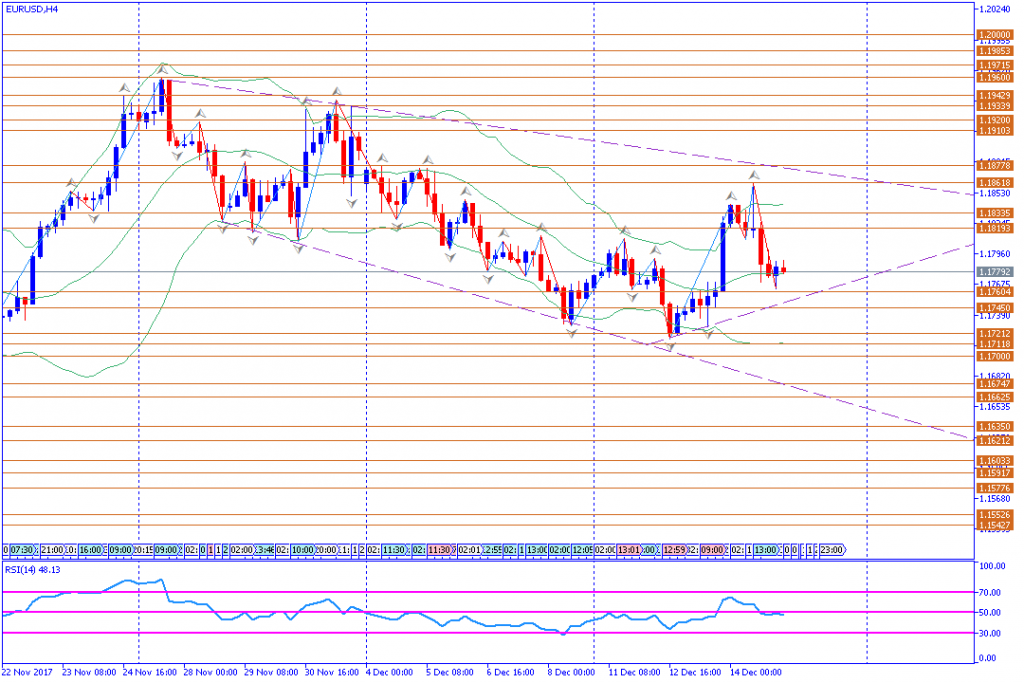1024x683 pixels.
Task: Click the 1.20000 horizontal level price tag
Action: [996, 35]
